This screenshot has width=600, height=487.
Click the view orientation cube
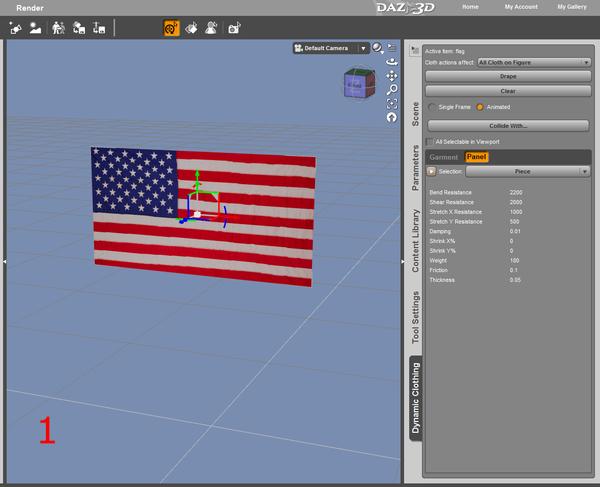coord(359,83)
